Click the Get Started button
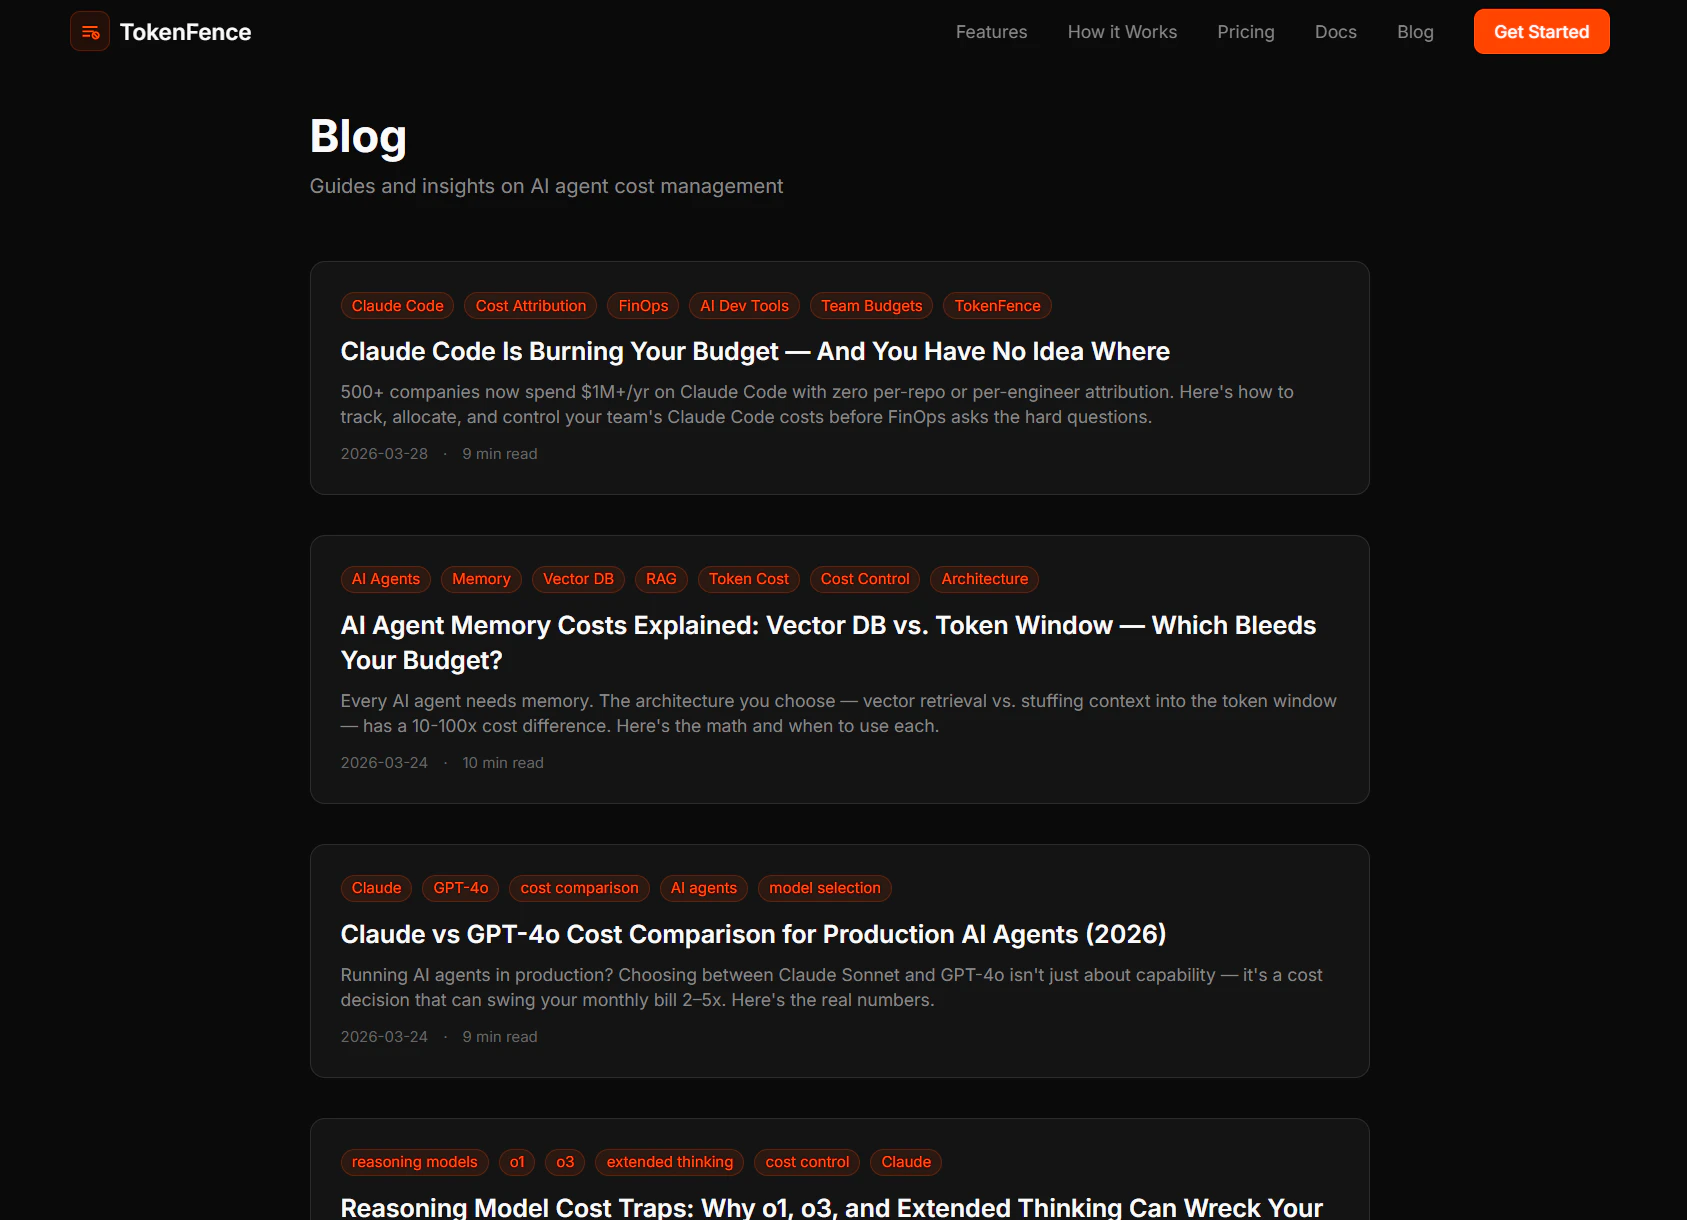This screenshot has height=1220, width=1687. click(1541, 32)
